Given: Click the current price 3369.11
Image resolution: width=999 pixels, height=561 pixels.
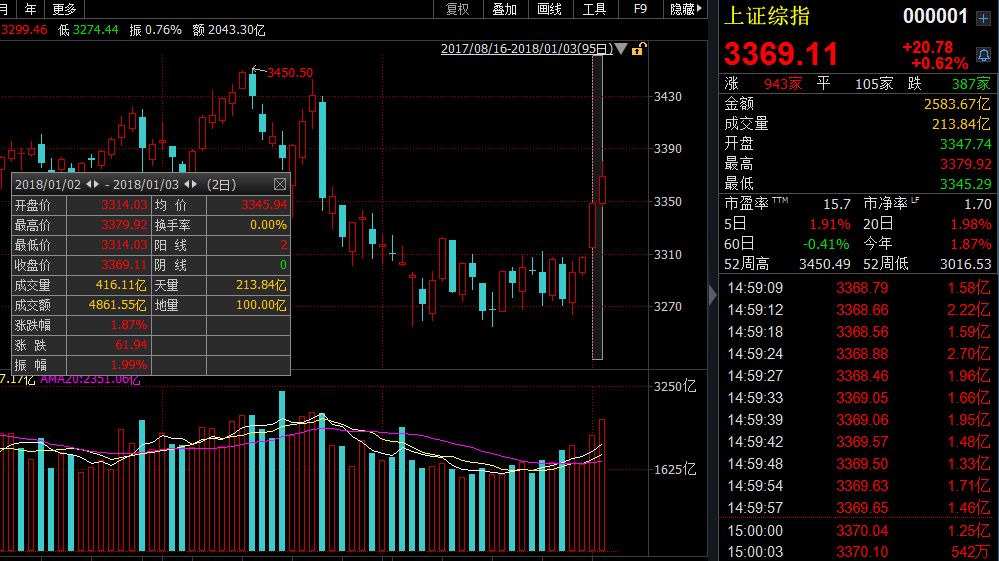Looking at the screenshot, I should click(780, 54).
